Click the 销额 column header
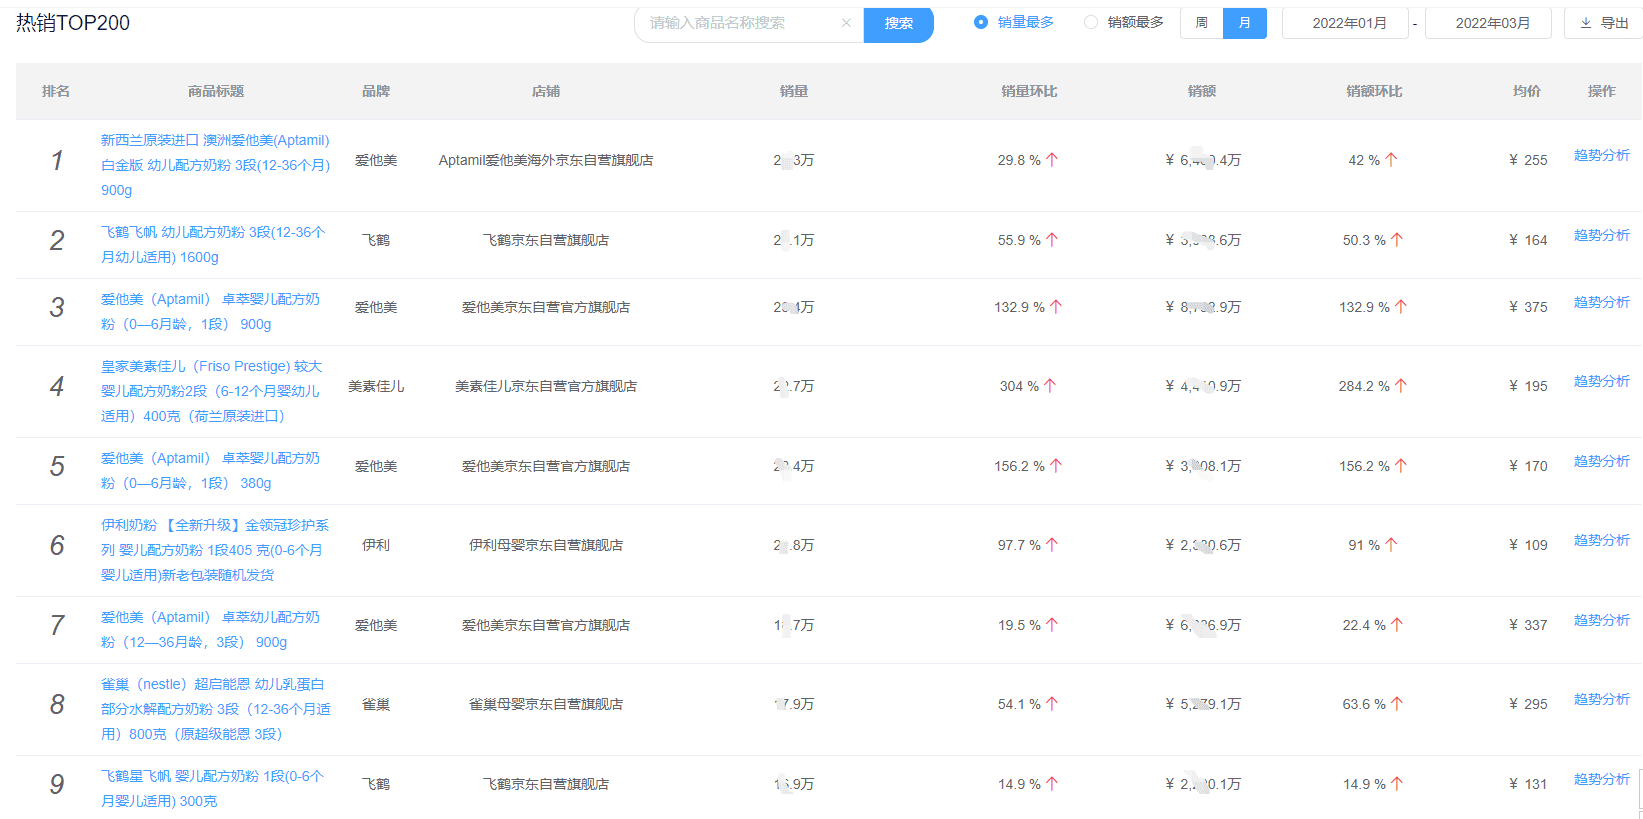The height and width of the screenshot is (819, 1643). [x=1202, y=91]
